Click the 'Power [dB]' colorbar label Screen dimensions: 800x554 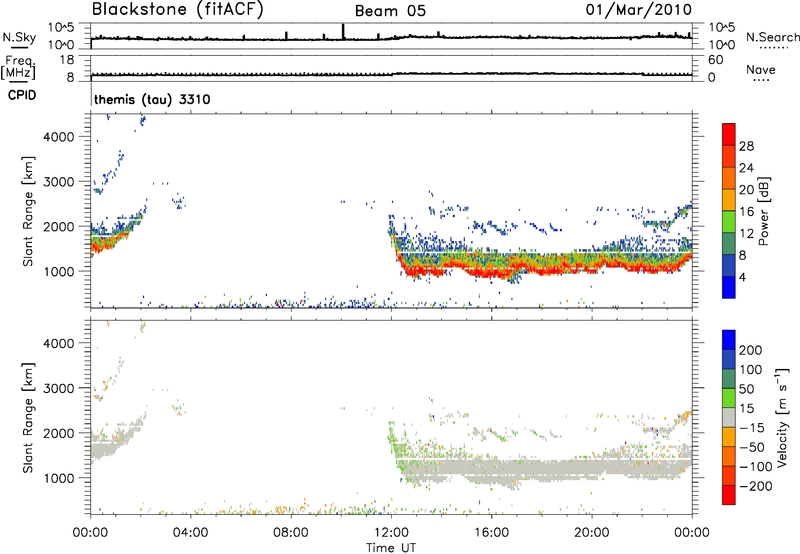[764, 211]
